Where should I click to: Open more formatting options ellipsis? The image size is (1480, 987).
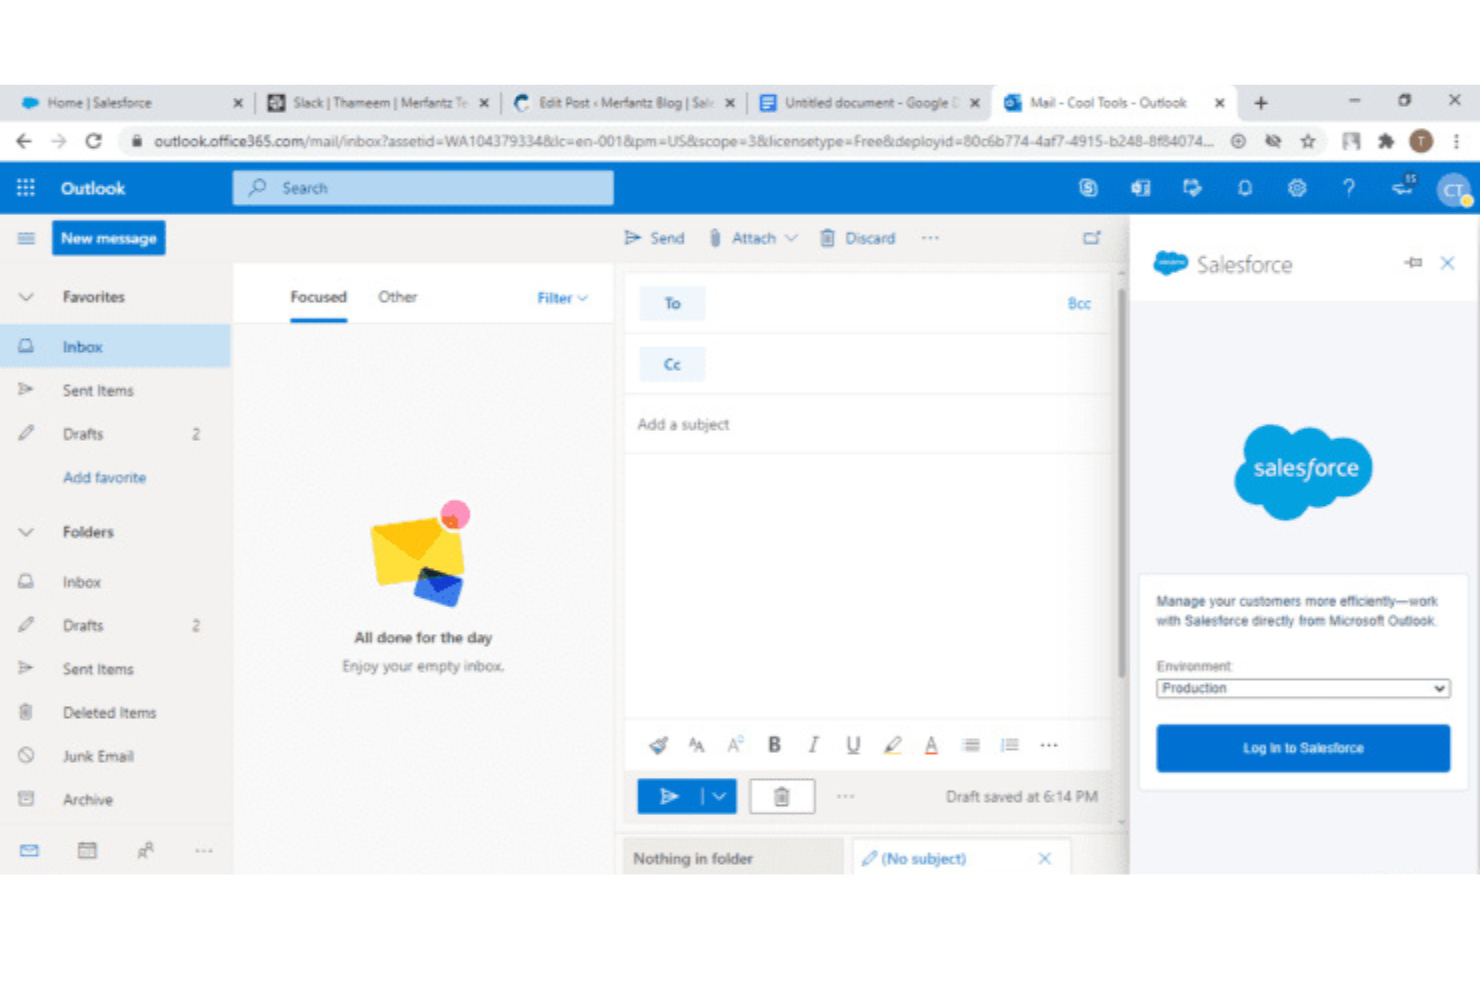point(1048,745)
